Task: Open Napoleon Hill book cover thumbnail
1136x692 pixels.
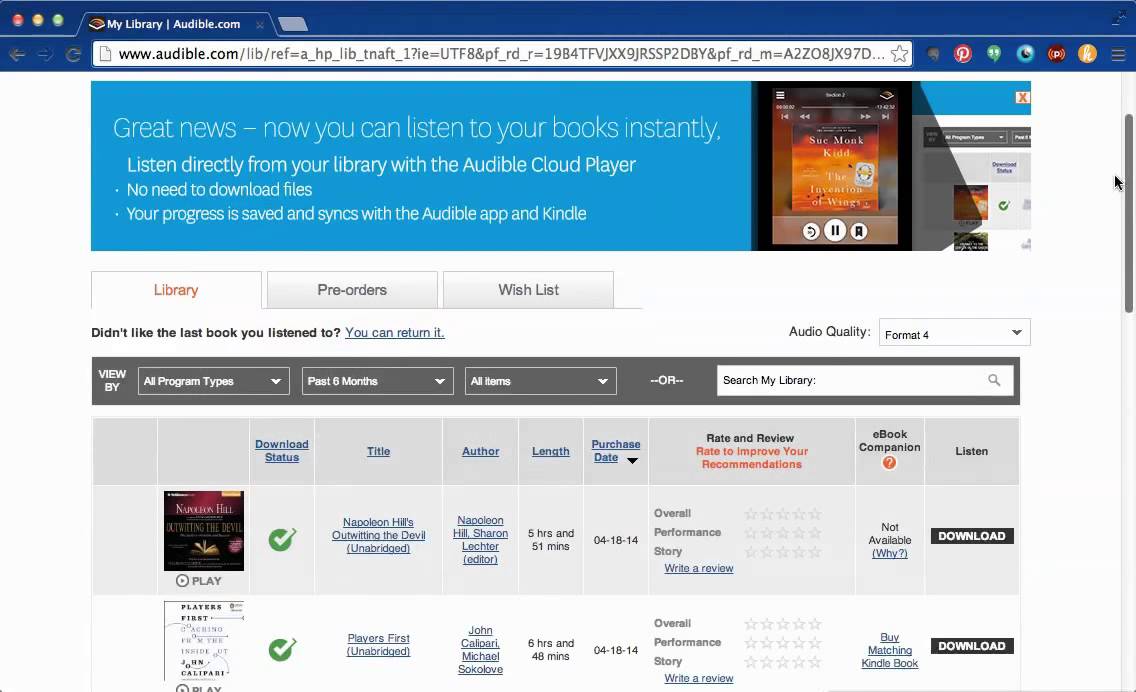Action: pyautogui.click(x=204, y=530)
